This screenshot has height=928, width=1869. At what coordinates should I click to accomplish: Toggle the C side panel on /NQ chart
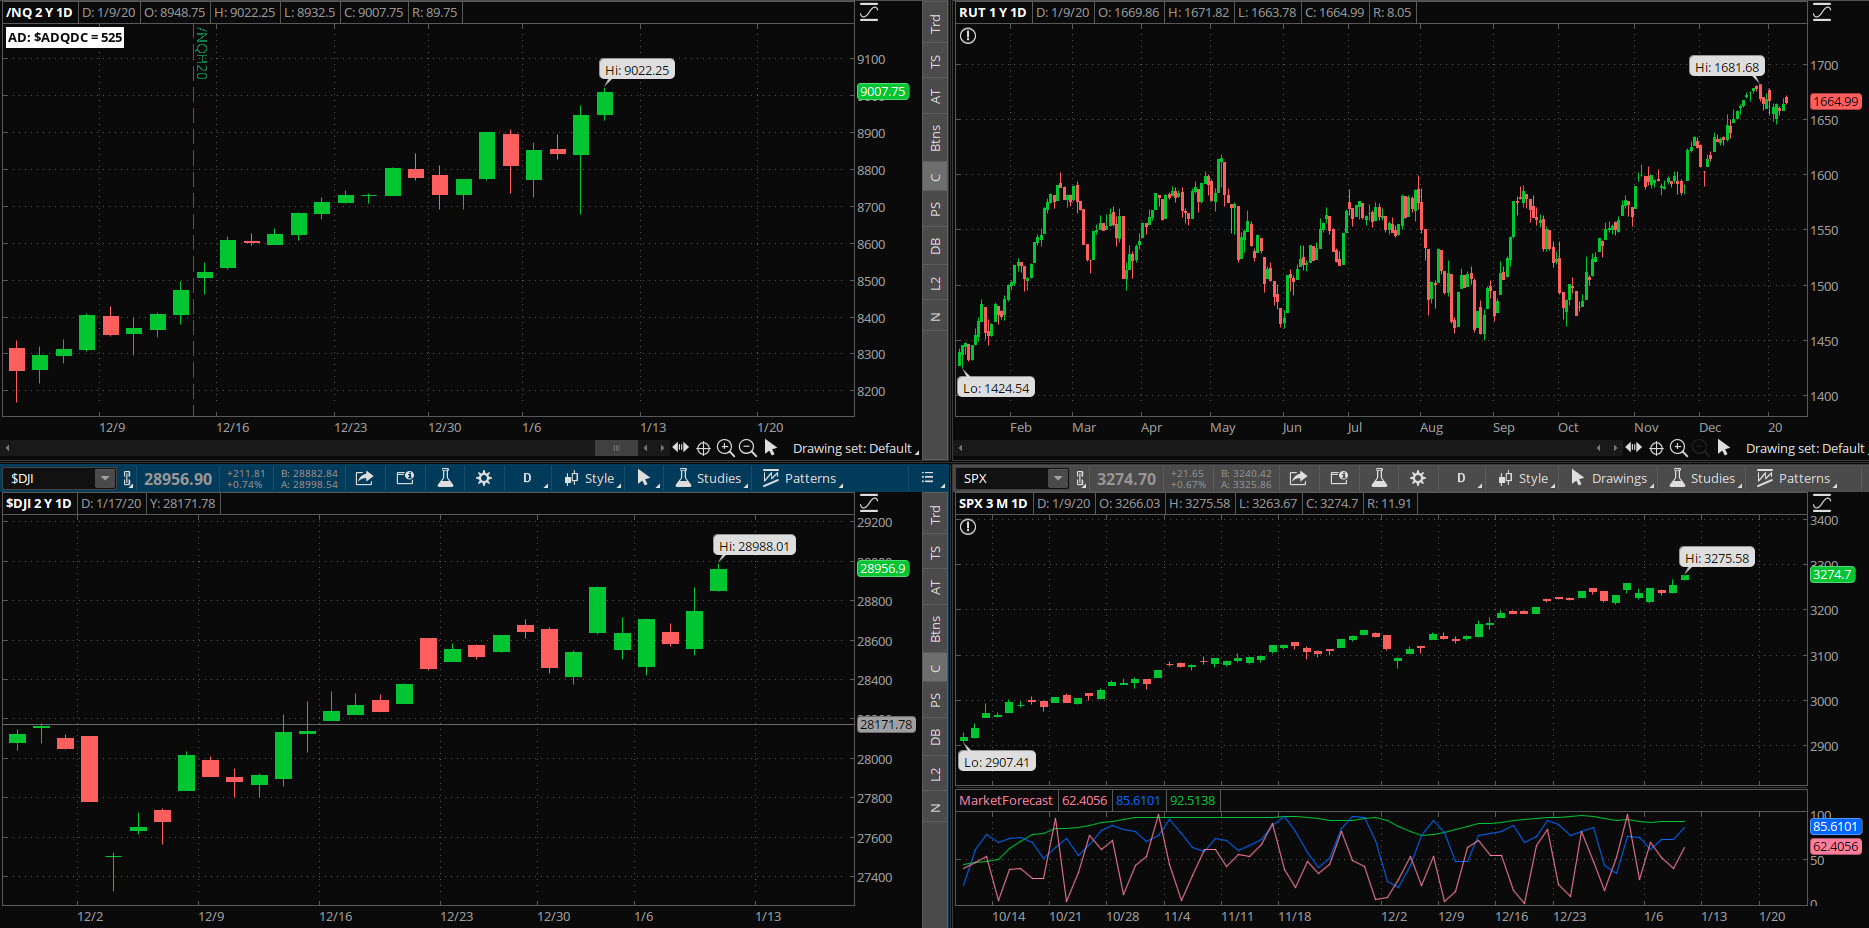coord(935,178)
